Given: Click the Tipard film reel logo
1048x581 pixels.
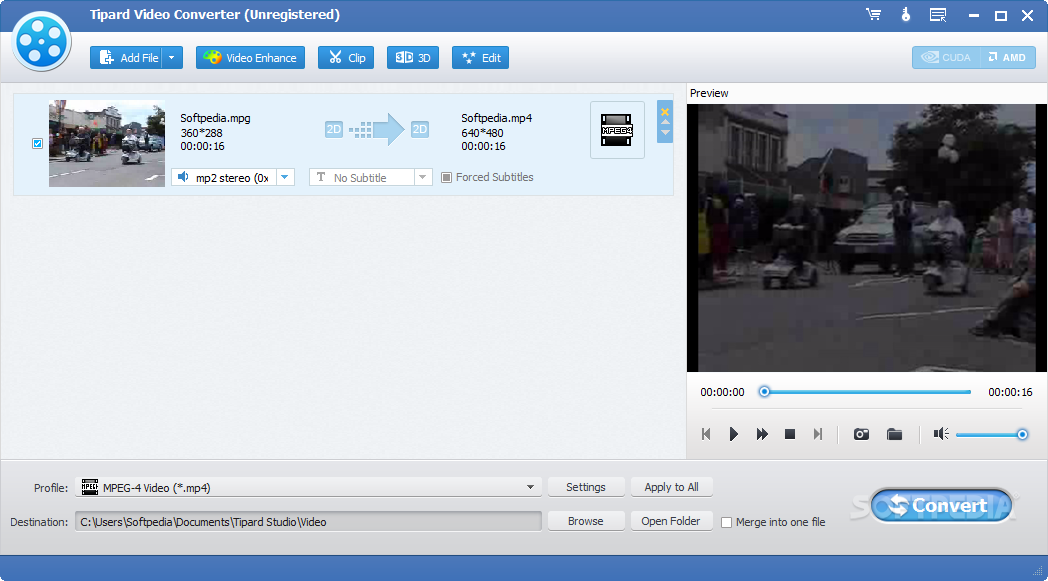Looking at the screenshot, I should click(41, 41).
